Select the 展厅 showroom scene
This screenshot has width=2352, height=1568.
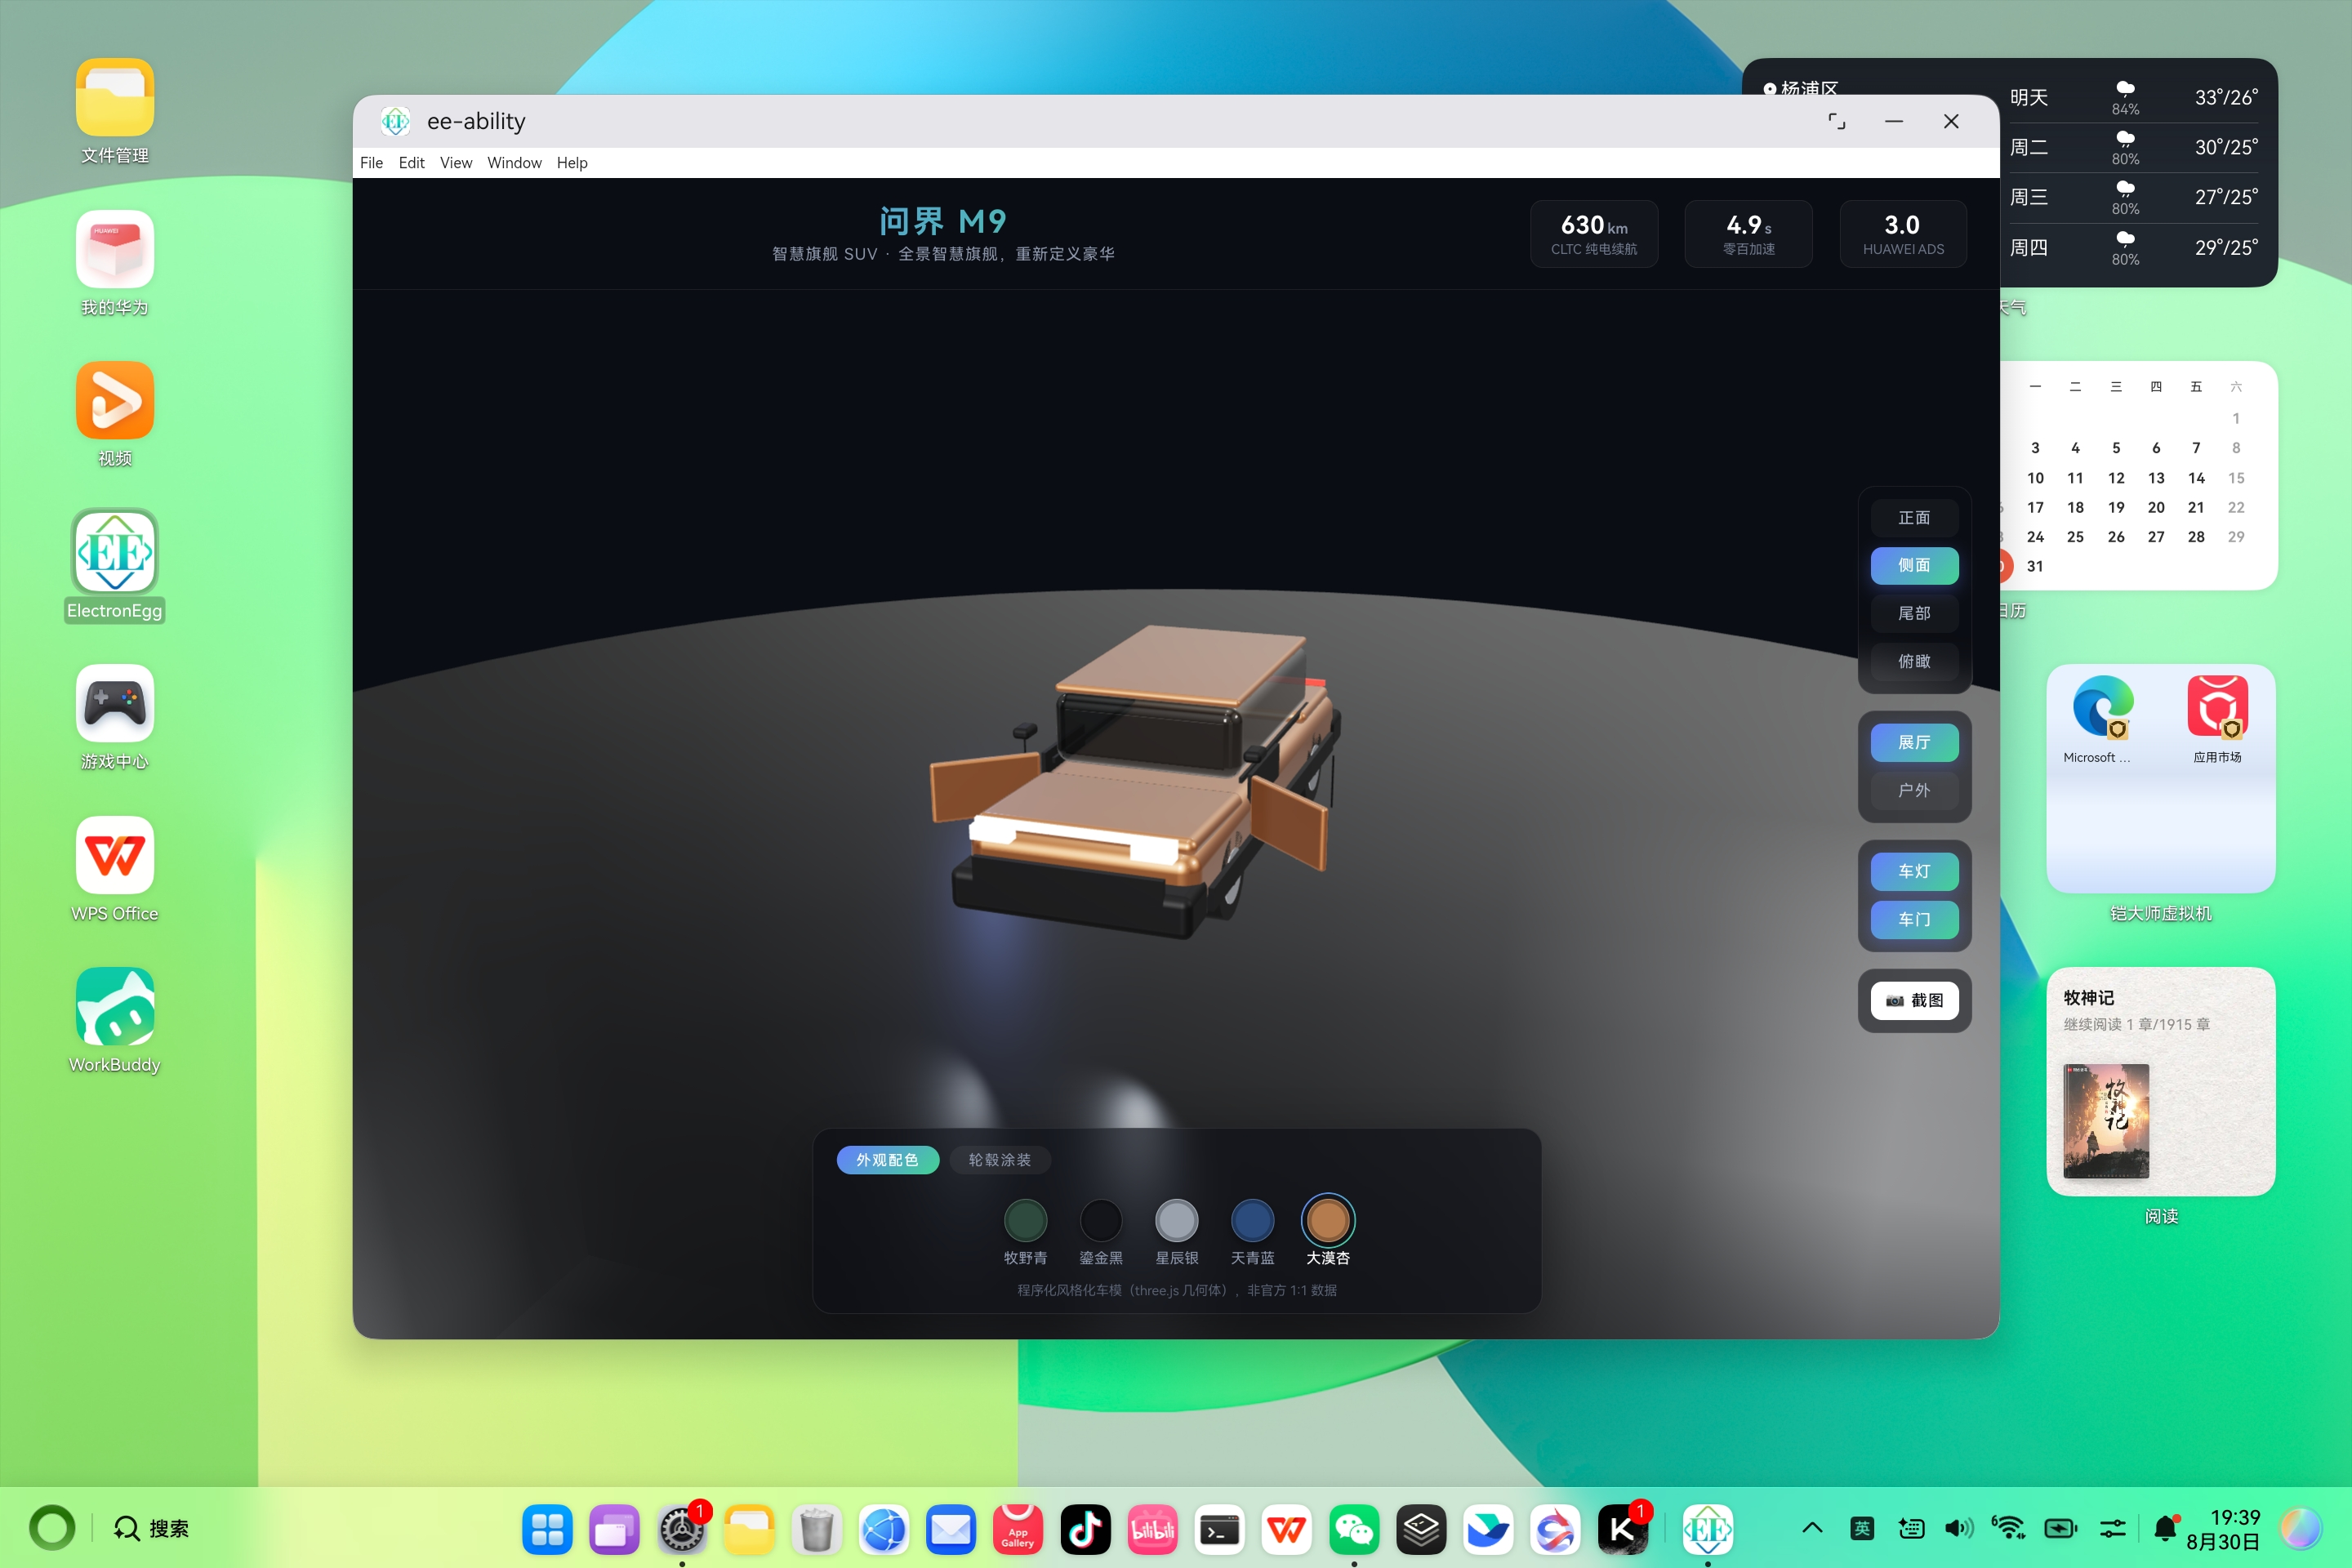1914,742
